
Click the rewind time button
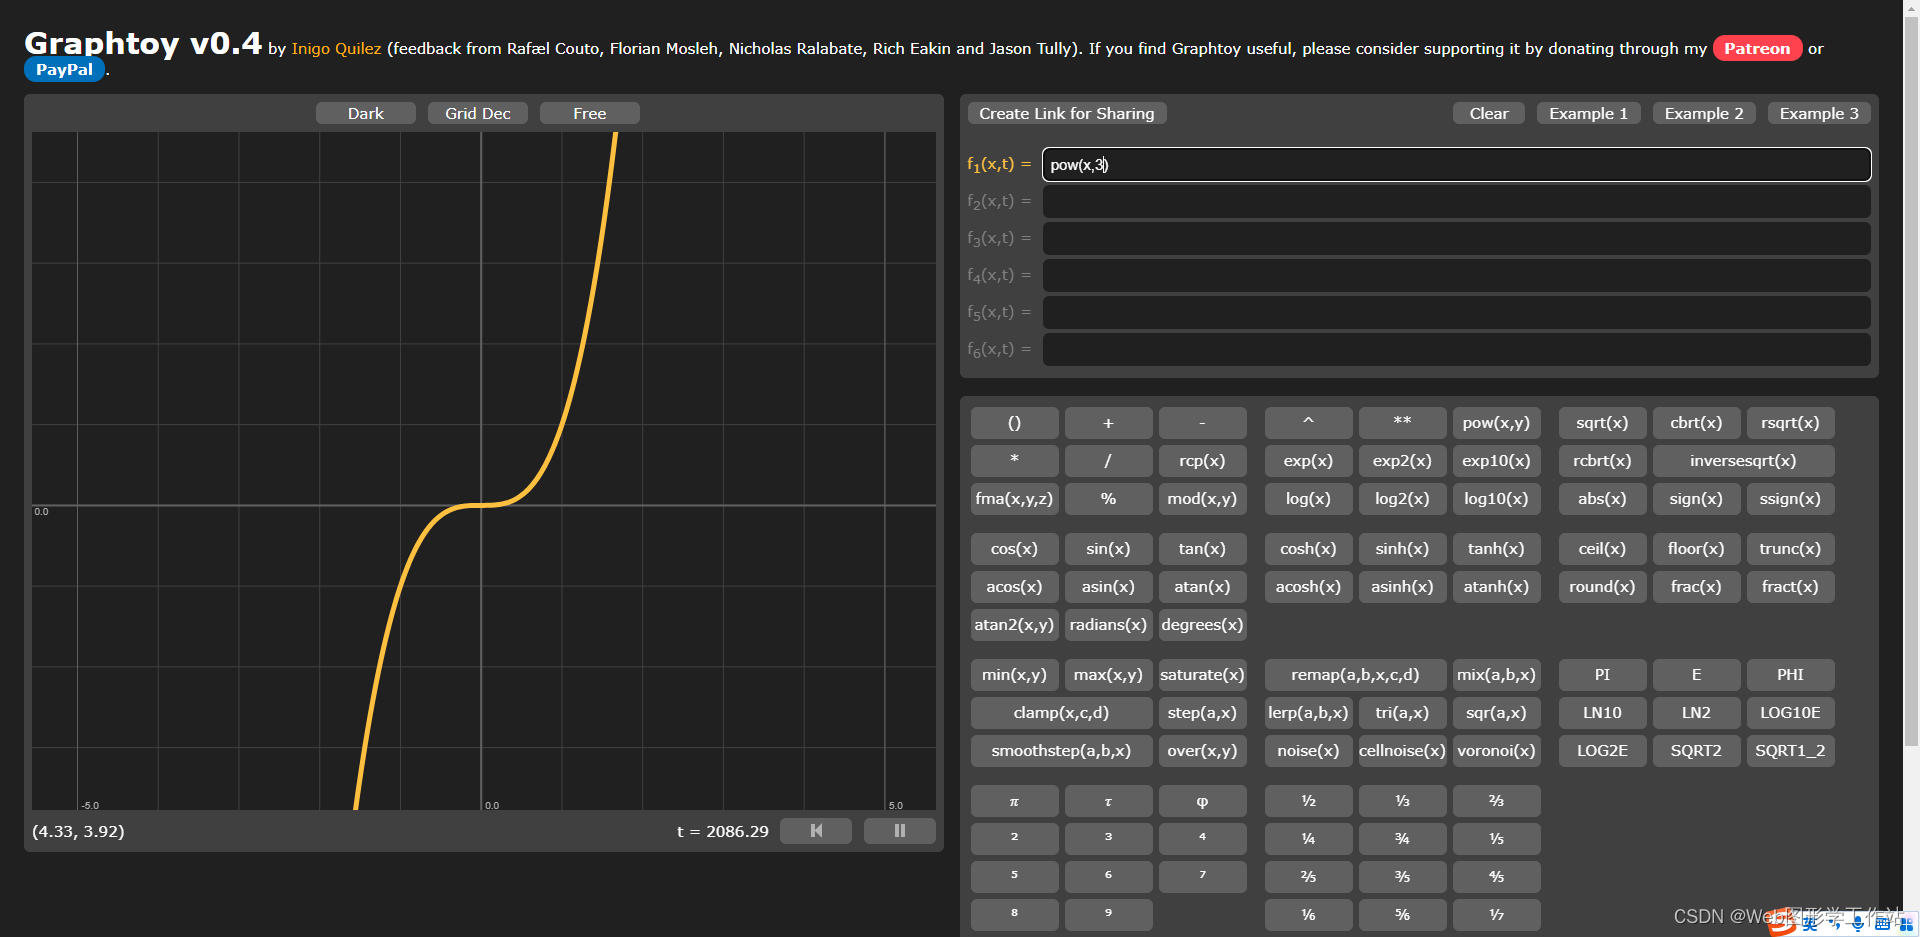pyautogui.click(x=816, y=831)
